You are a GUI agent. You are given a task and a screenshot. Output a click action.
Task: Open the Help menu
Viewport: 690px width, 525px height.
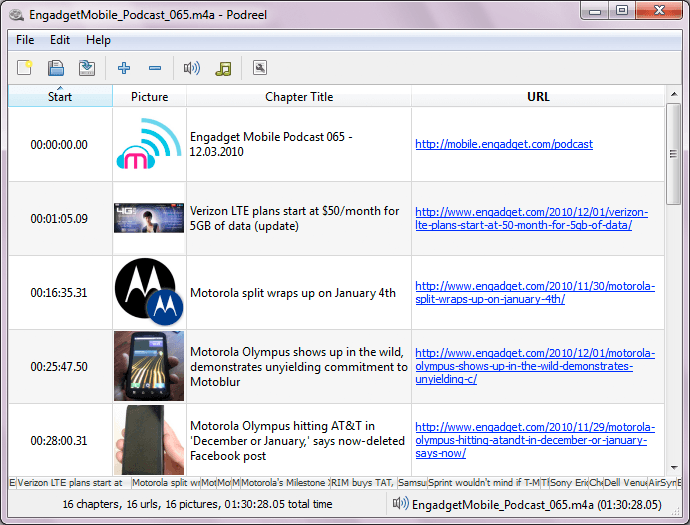point(98,40)
